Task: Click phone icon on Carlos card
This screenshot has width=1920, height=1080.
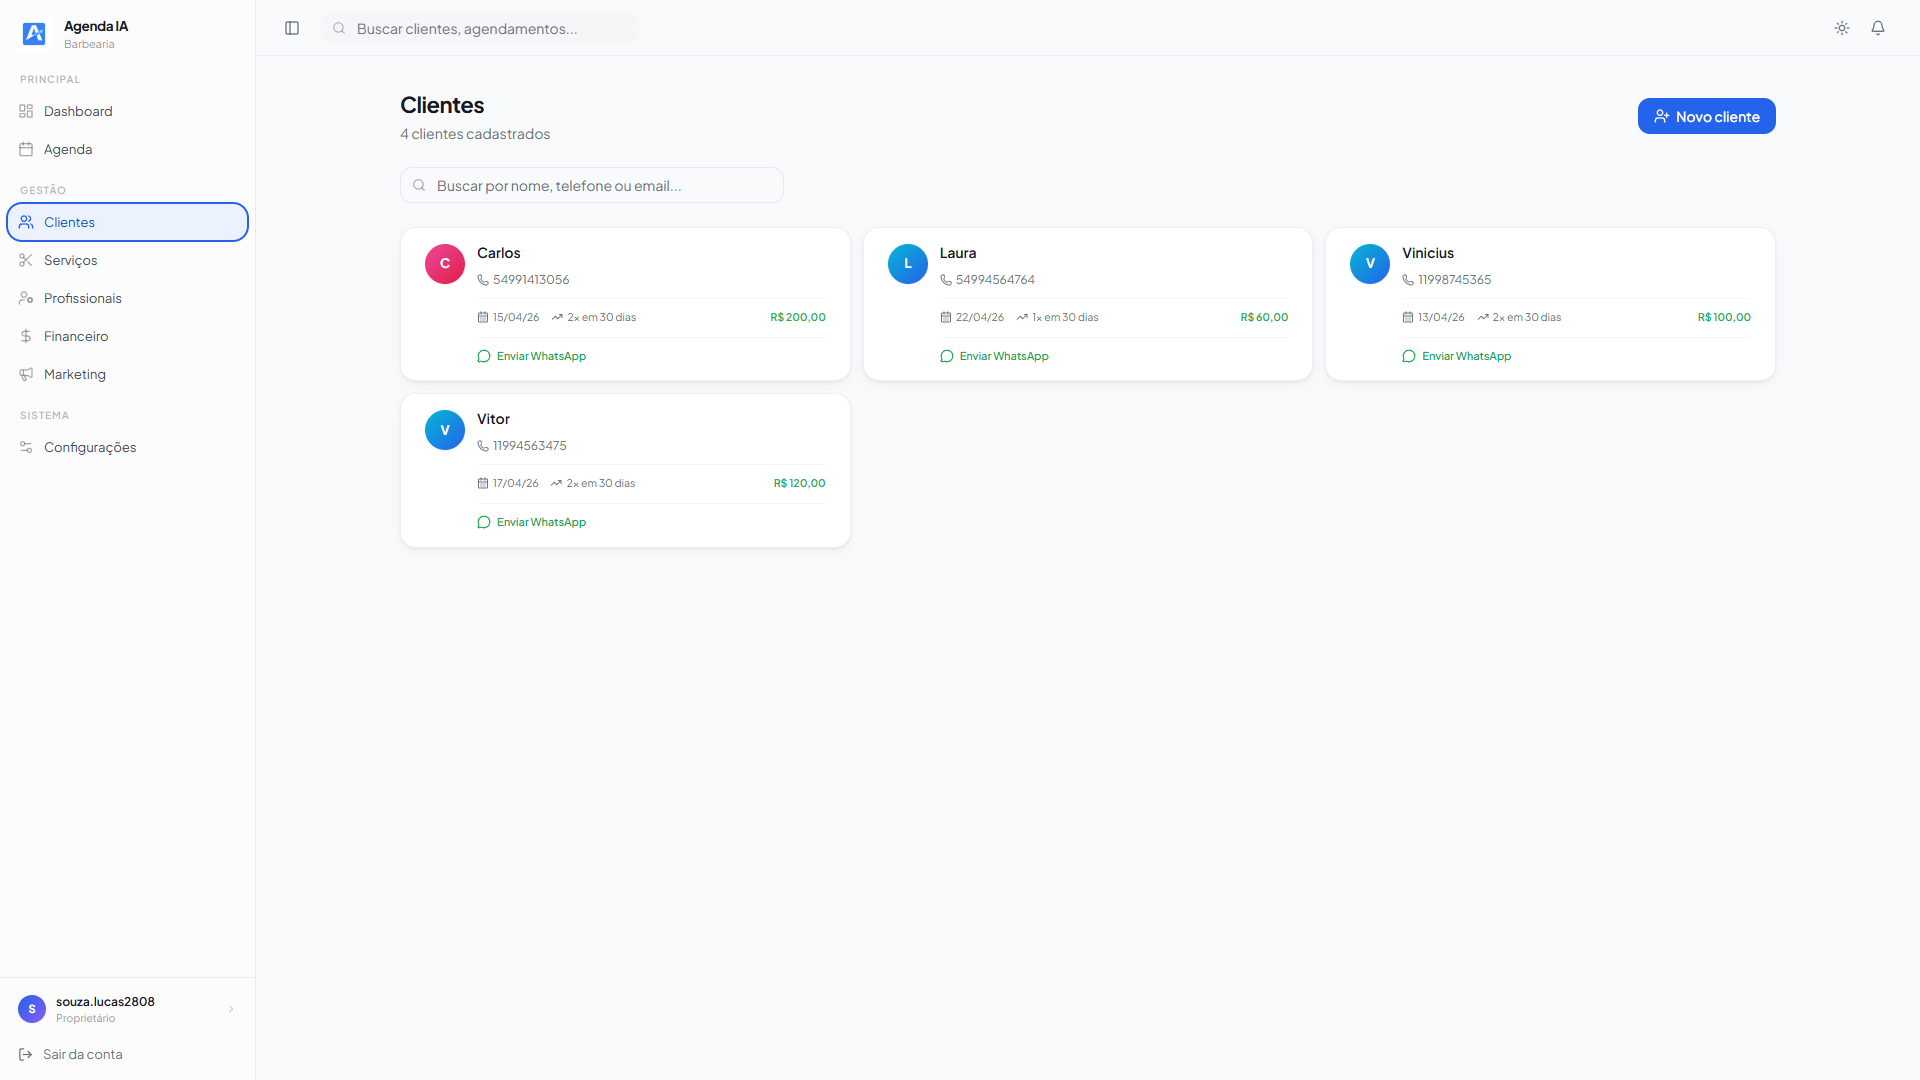Action: [x=483, y=280]
